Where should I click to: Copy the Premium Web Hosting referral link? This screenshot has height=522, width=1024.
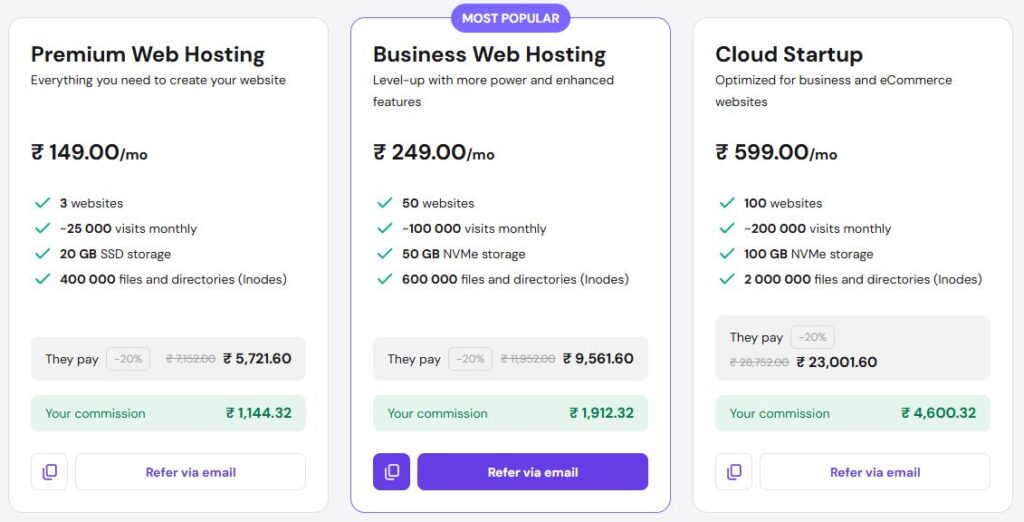(49, 472)
